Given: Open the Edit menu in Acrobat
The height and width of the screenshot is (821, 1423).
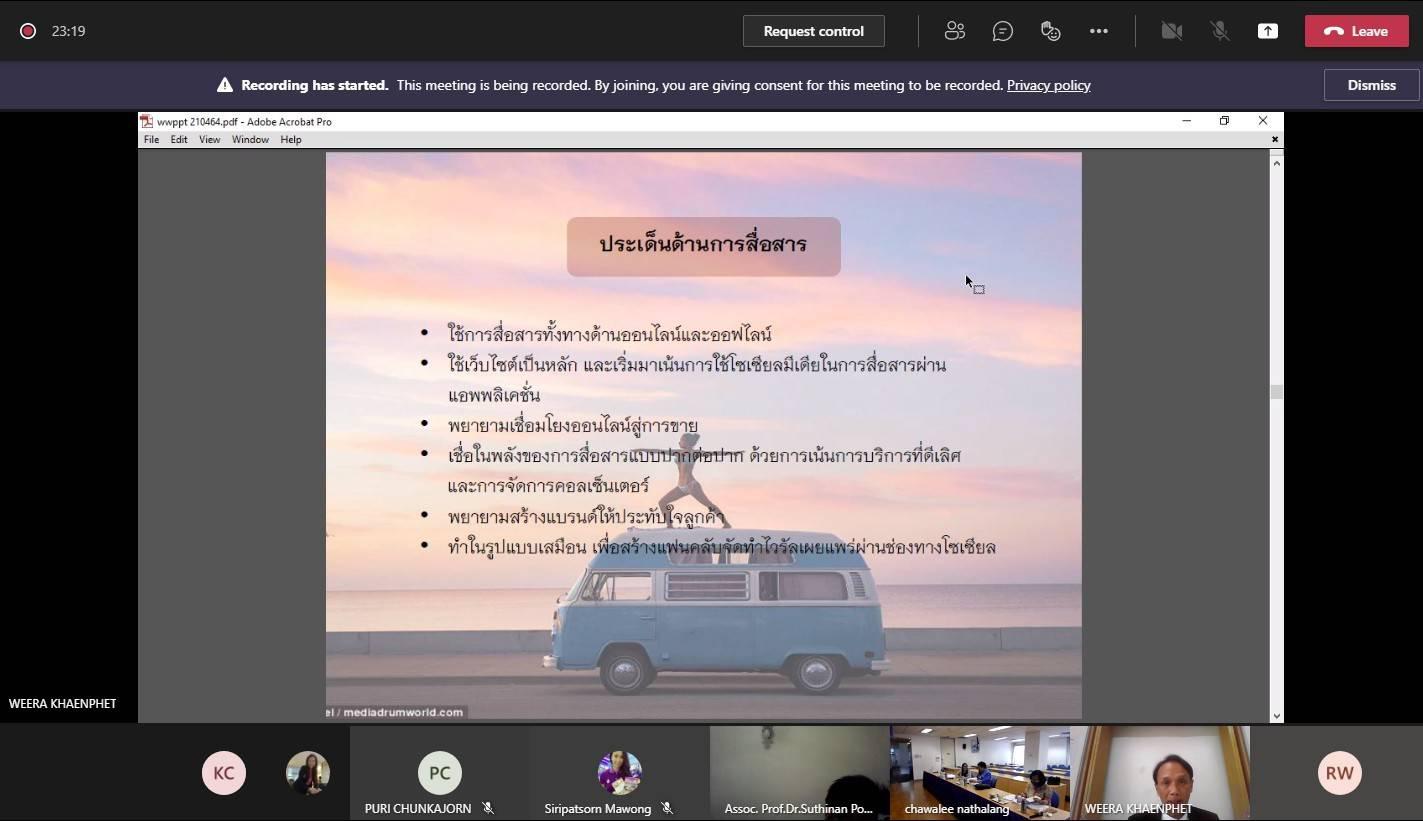Looking at the screenshot, I should pyautogui.click(x=179, y=140).
